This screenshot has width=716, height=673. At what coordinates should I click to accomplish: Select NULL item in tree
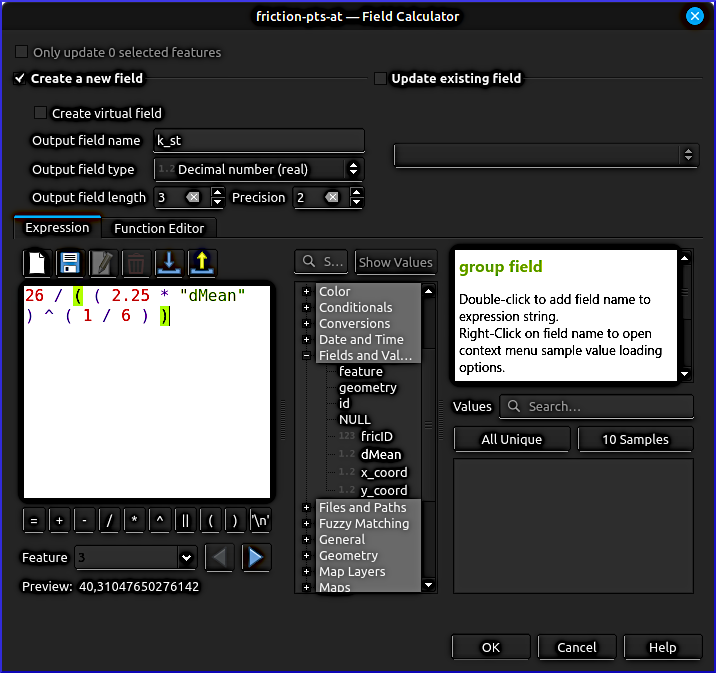pyautogui.click(x=355, y=419)
